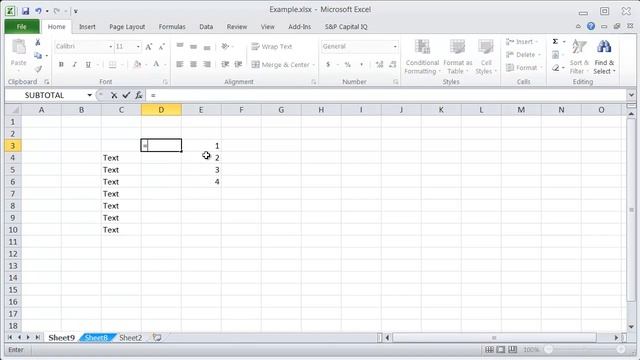Toggle Italic formatting
640x360 pixels.
74,64
